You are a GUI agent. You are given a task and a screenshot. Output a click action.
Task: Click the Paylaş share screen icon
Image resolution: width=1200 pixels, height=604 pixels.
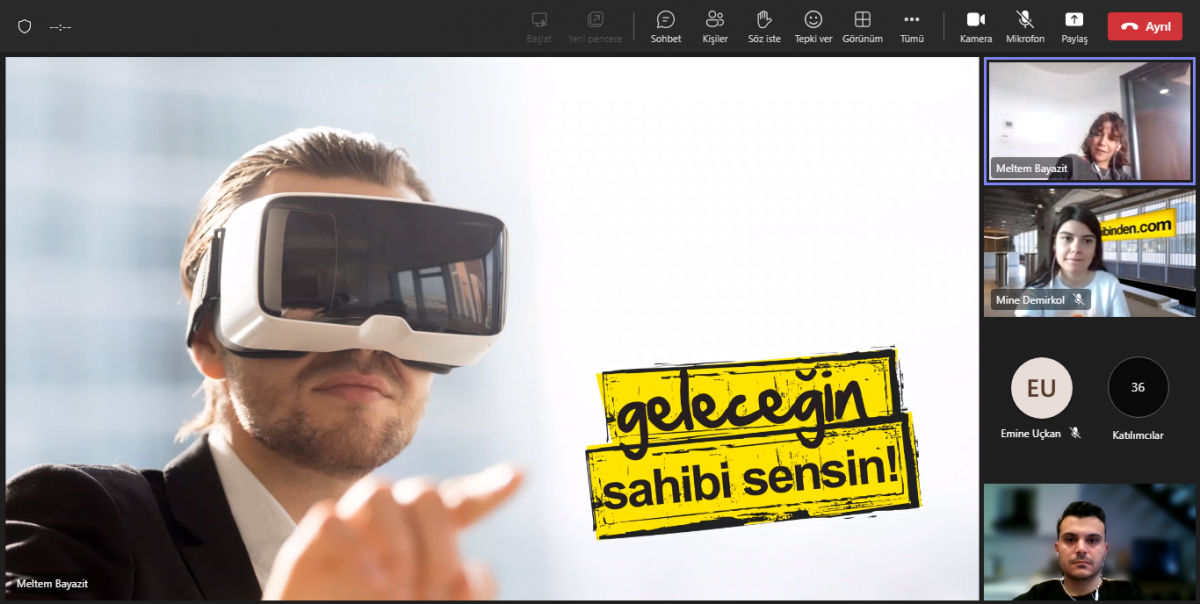click(x=1074, y=26)
